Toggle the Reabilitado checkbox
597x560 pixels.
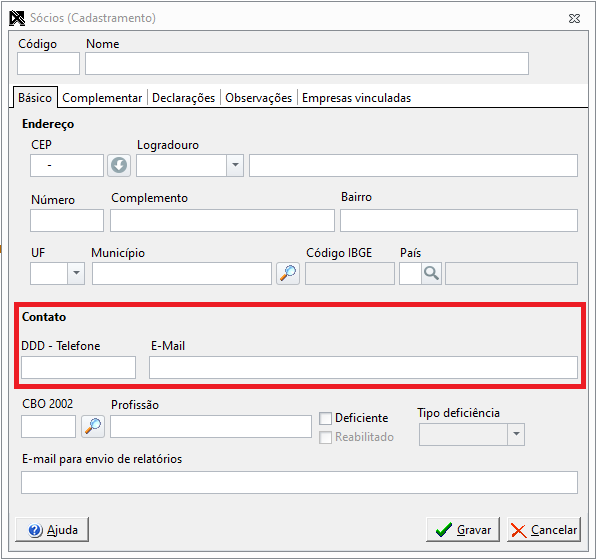point(325,437)
